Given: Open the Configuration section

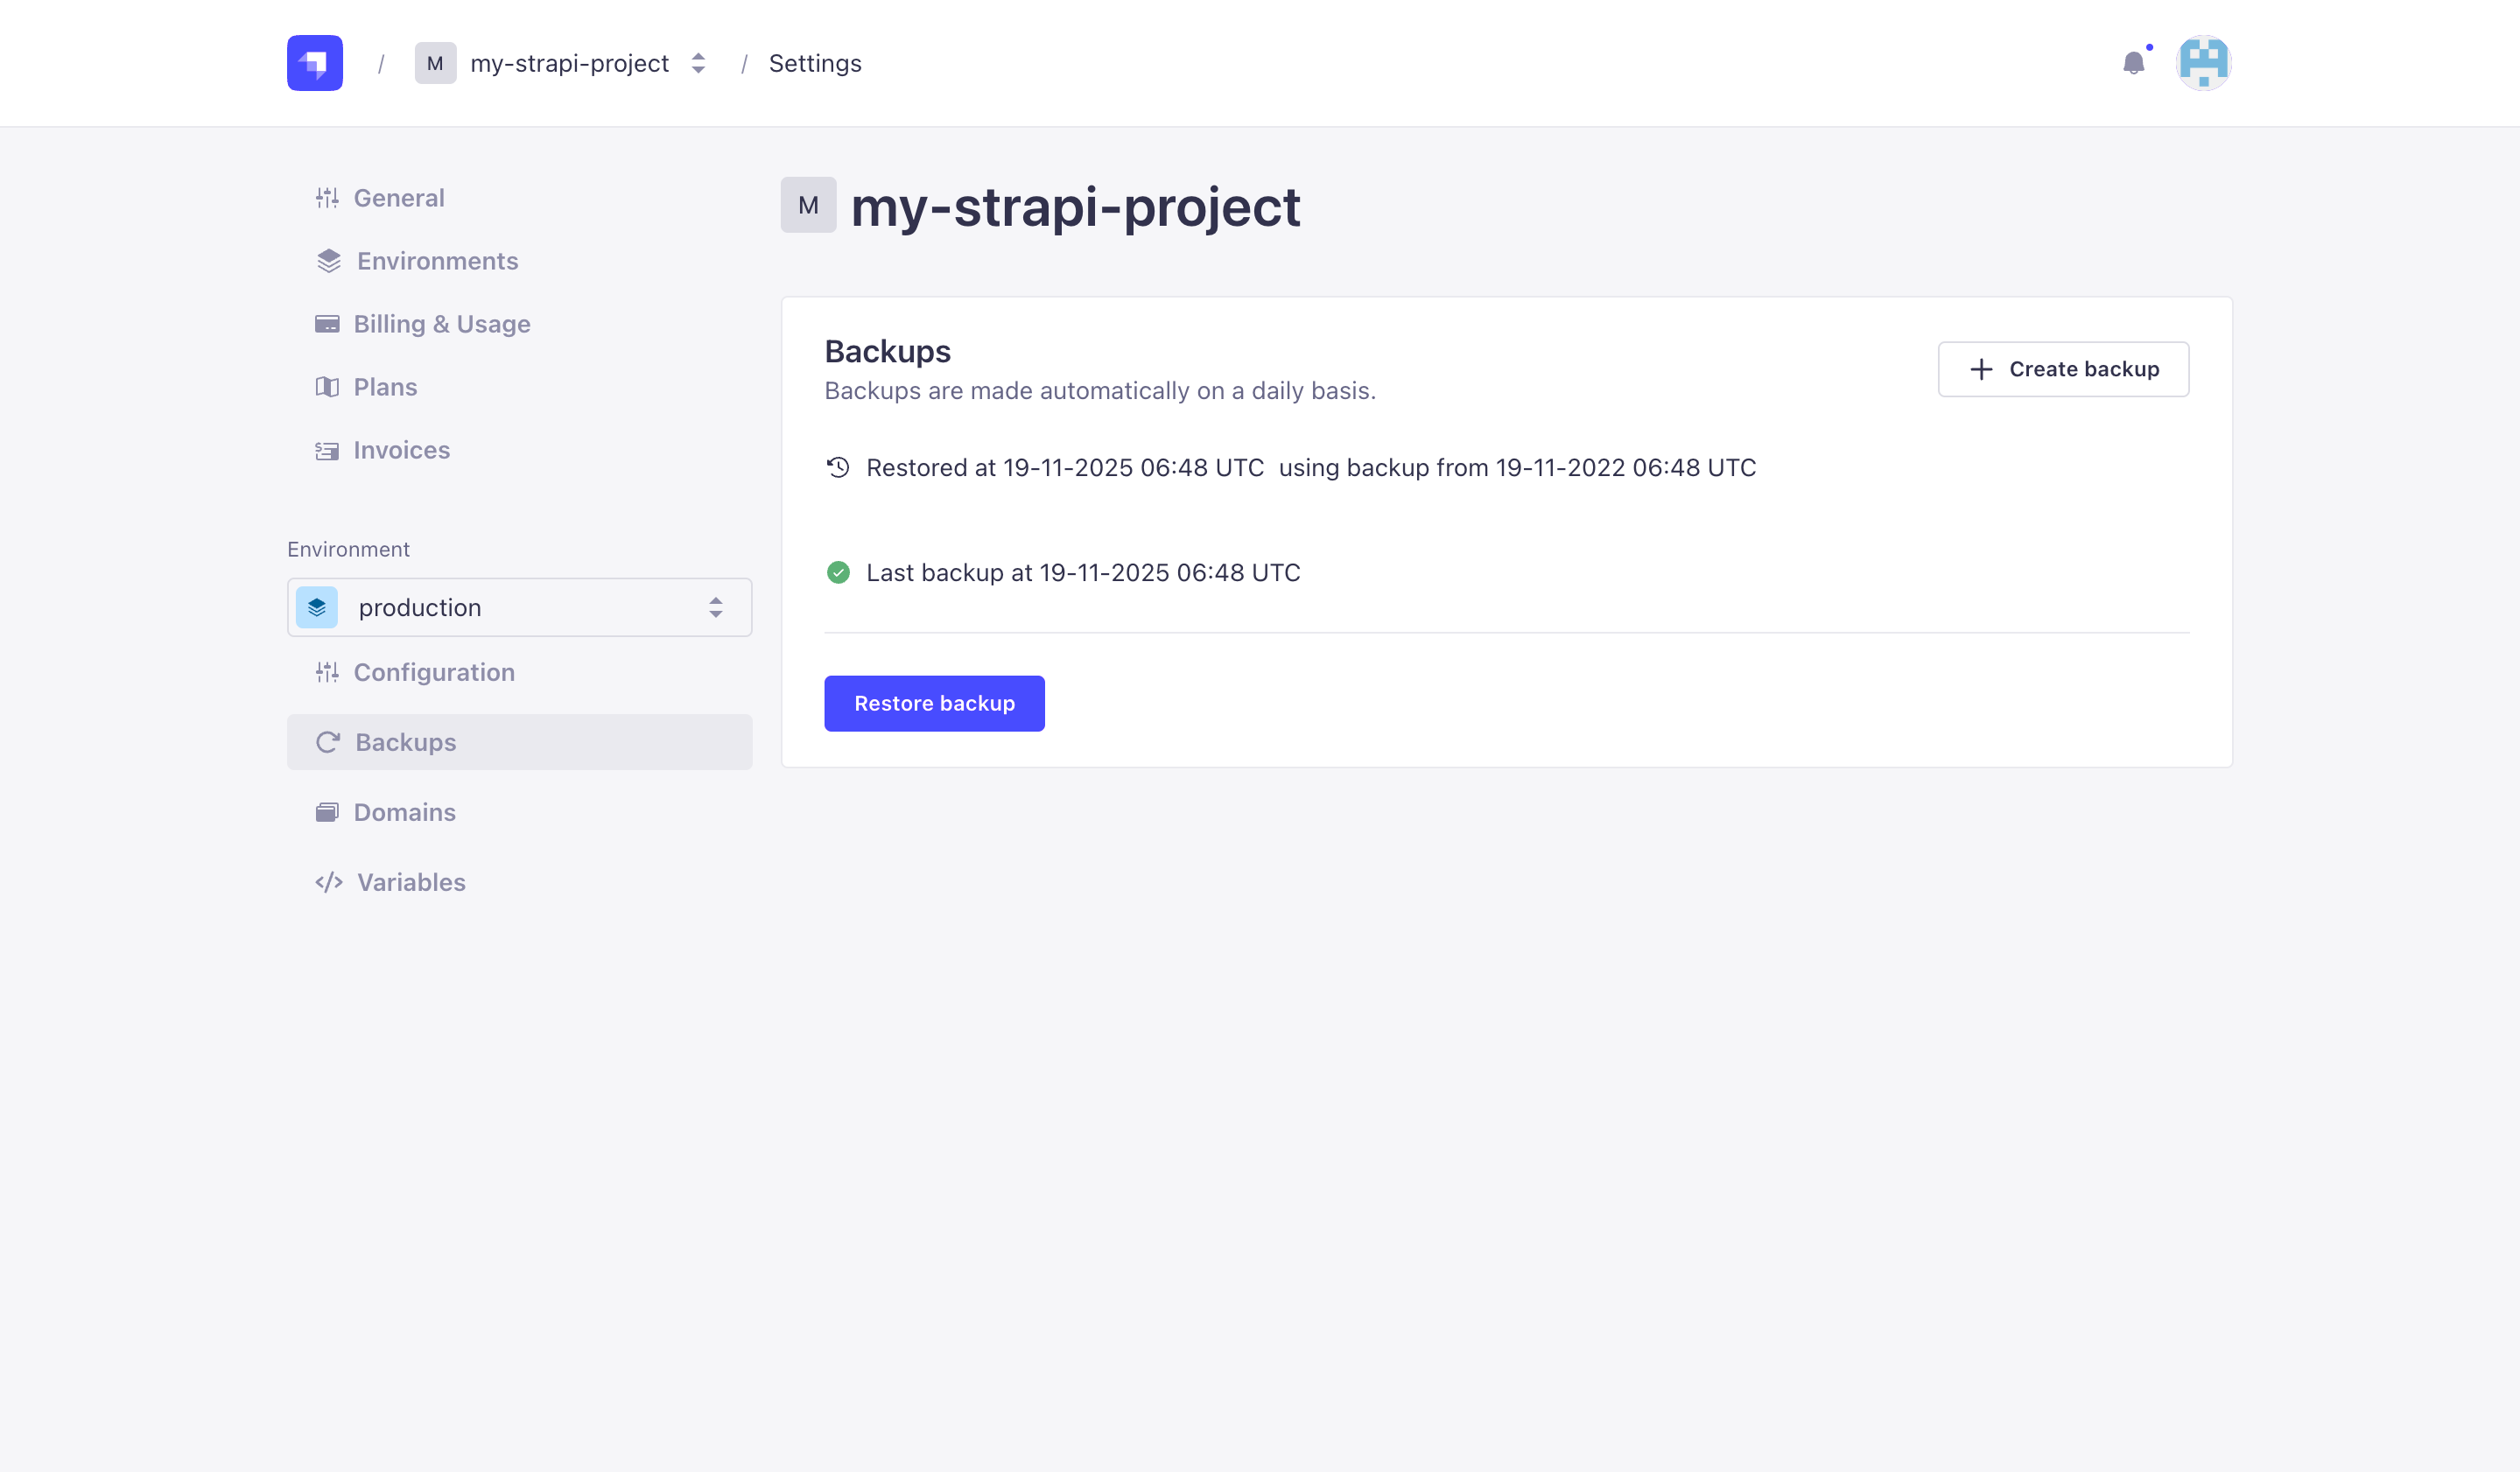Looking at the screenshot, I should coord(433,672).
